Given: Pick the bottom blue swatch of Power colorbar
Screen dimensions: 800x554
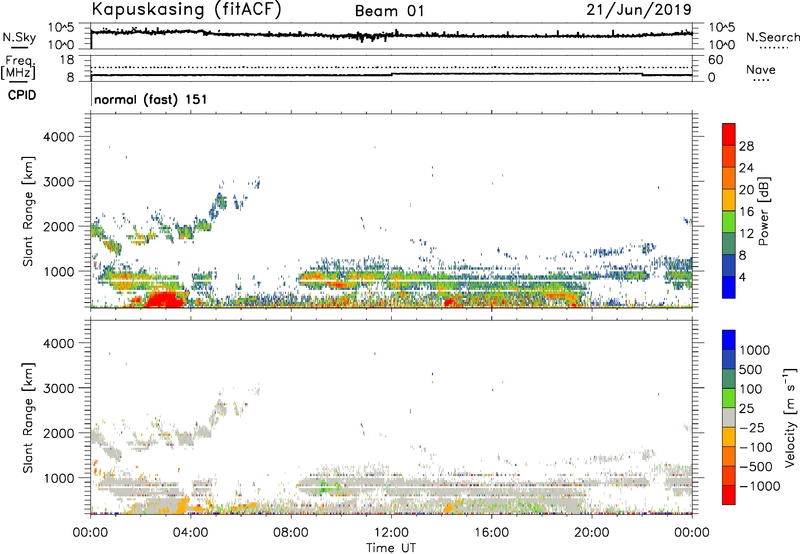Looking at the screenshot, I should tap(729, 288).
